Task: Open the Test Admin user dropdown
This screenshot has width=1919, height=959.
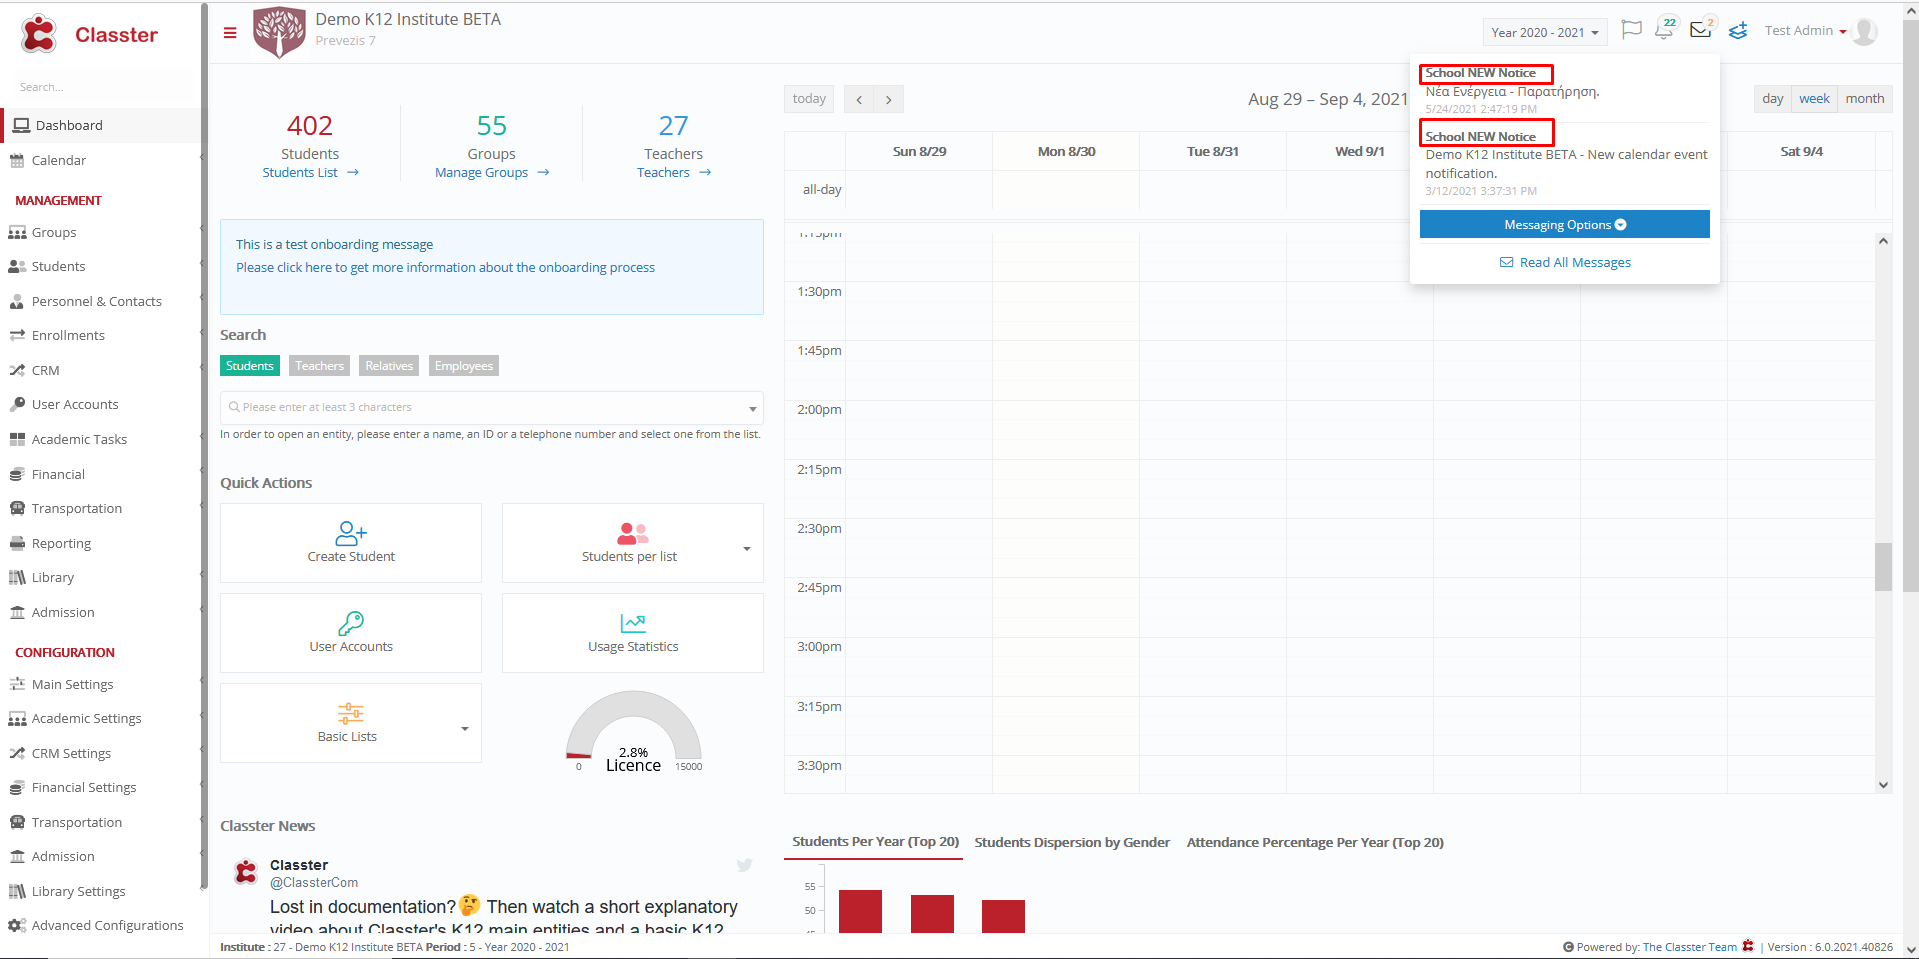Action: coord(1805,31)
